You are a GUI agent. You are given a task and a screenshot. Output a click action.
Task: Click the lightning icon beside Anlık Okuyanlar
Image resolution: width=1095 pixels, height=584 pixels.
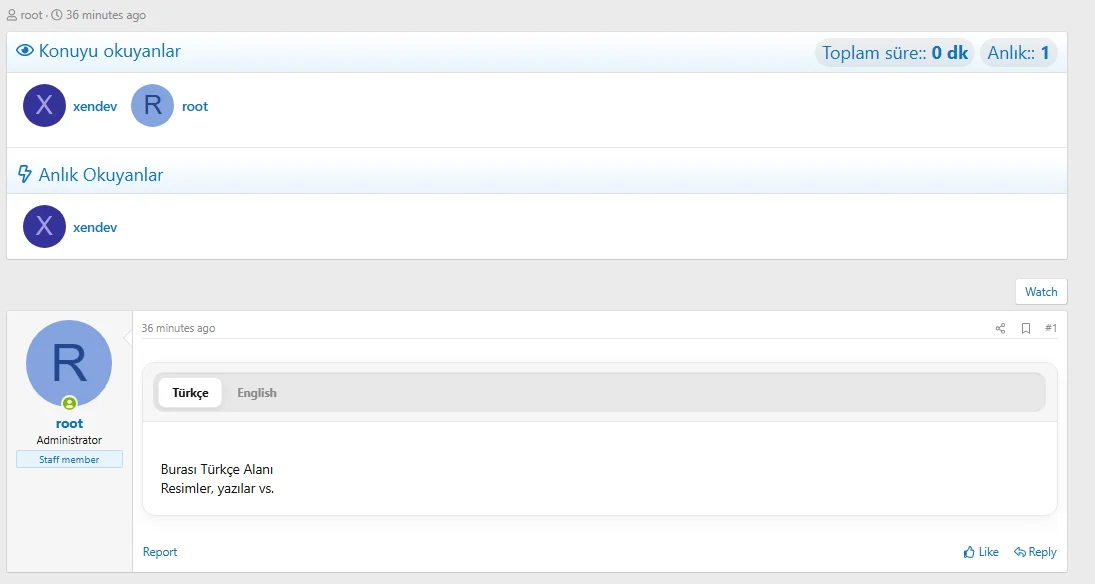click(25, 175)
